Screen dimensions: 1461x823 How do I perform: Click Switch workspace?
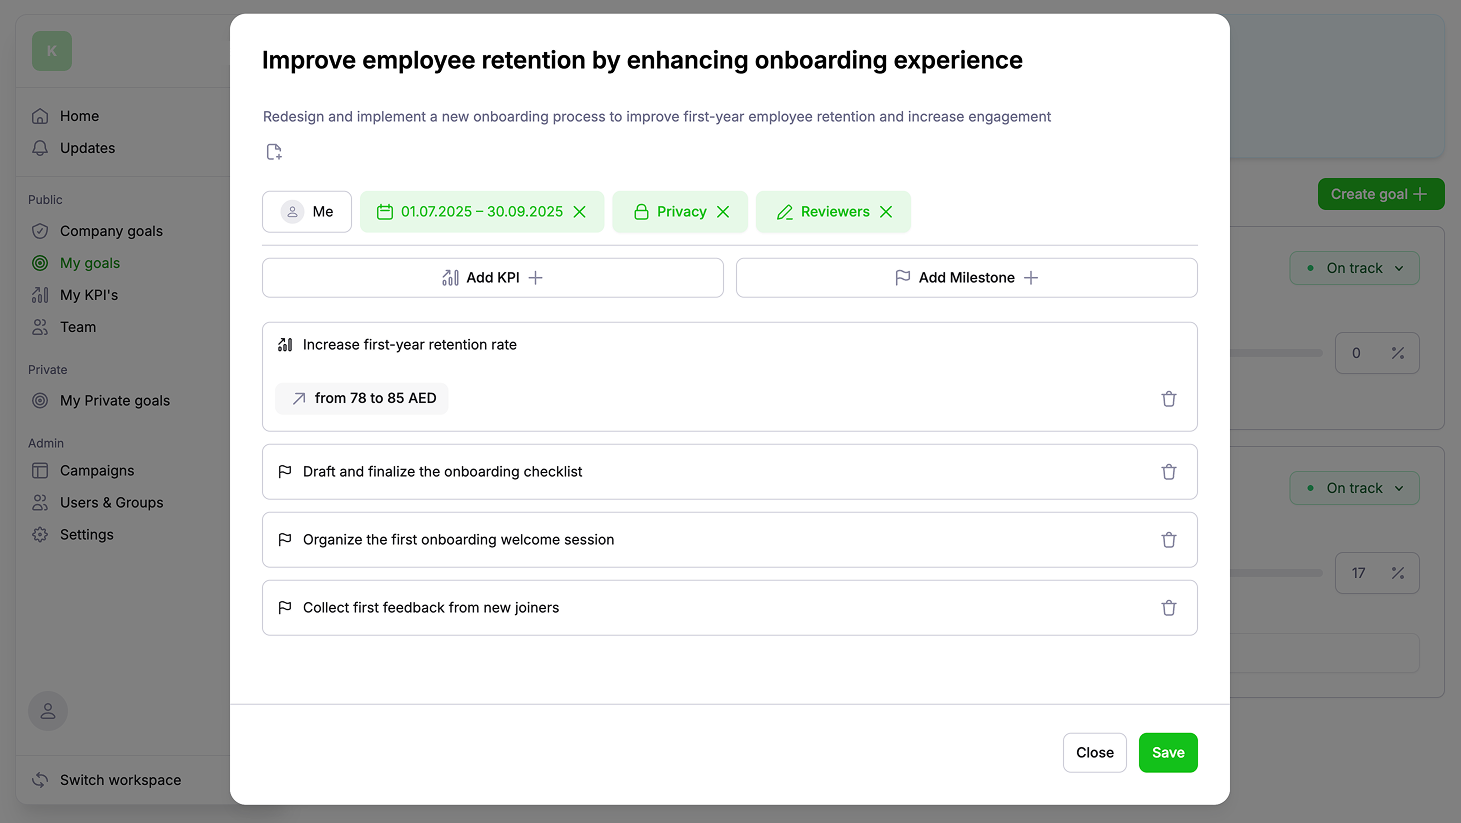pyautogui.click(x=120, y=780)
